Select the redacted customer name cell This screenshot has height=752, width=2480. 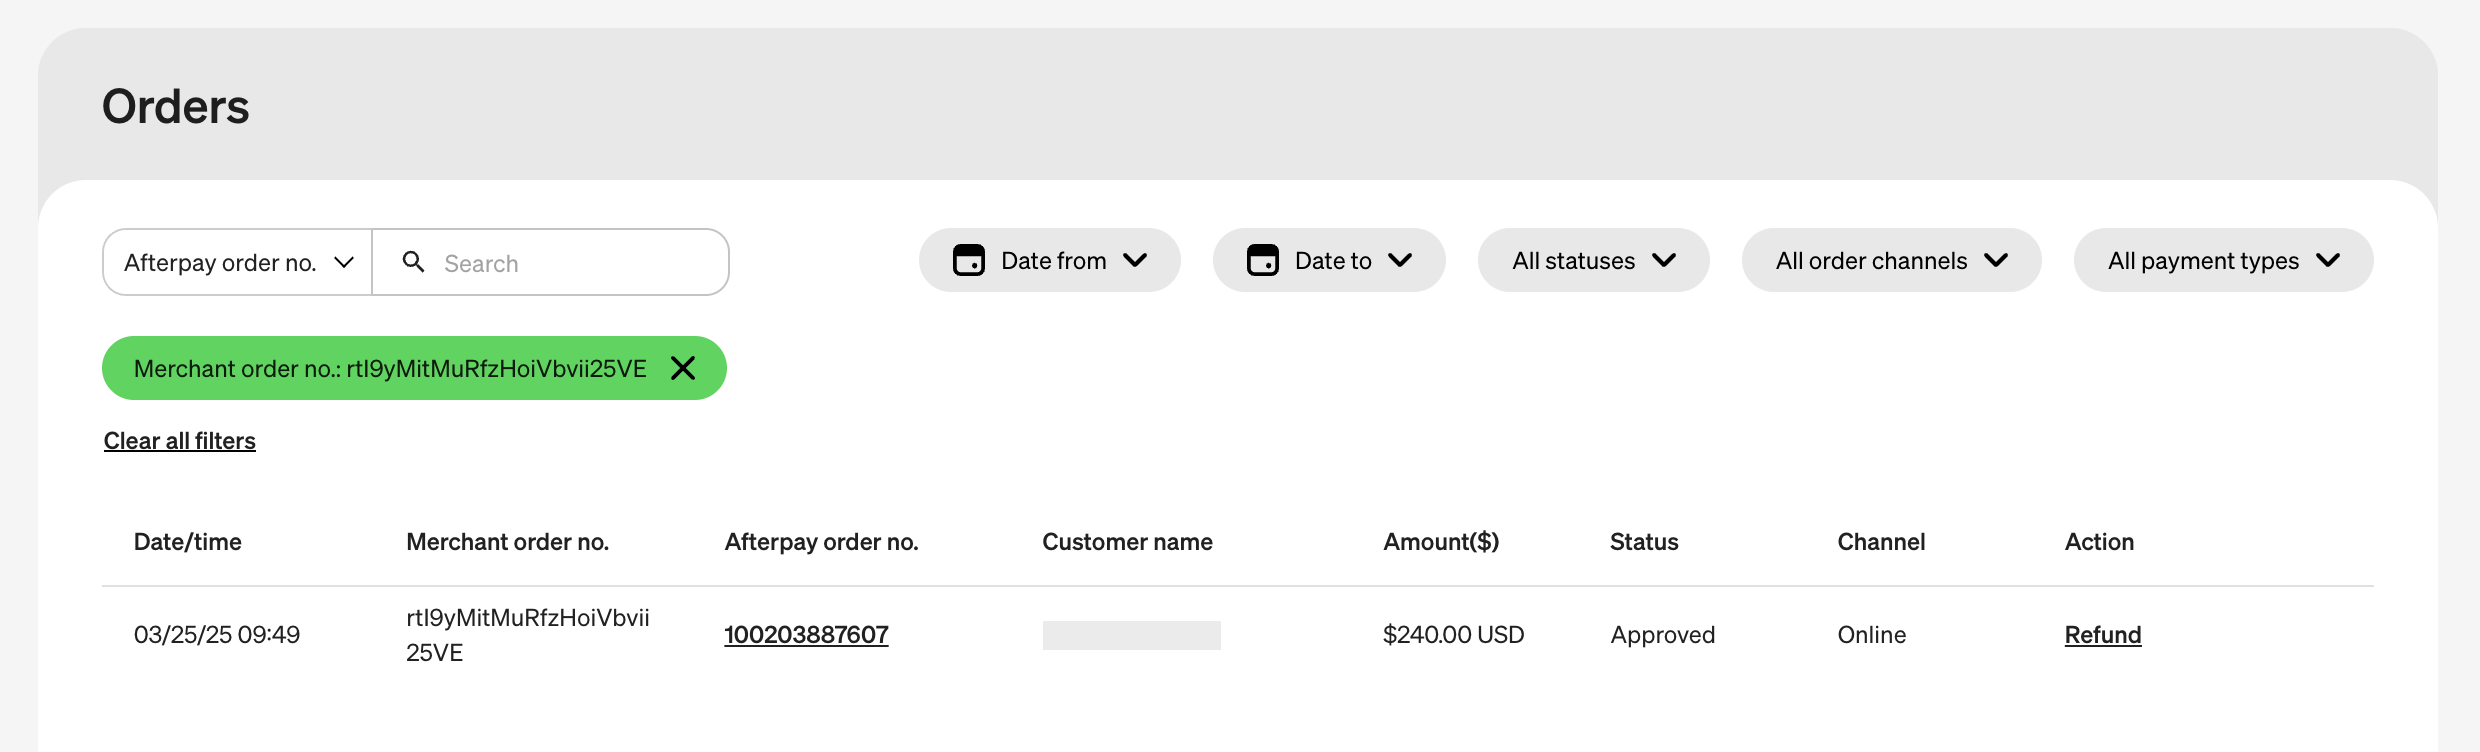1131,635
